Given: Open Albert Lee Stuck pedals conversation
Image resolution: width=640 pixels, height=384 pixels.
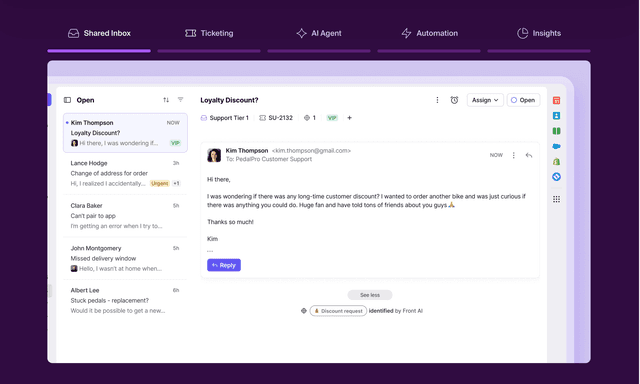Looking at the screenshot, I should coord(125,301).
